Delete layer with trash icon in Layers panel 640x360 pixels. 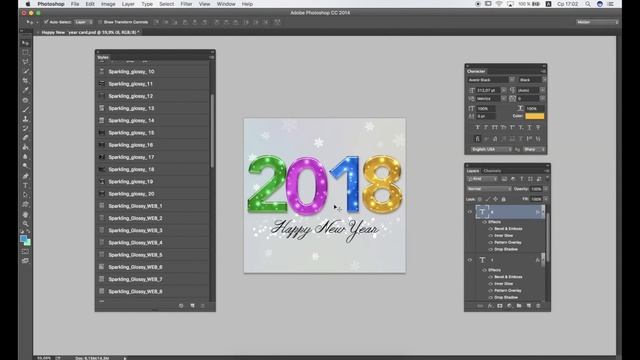pos(538,306)
